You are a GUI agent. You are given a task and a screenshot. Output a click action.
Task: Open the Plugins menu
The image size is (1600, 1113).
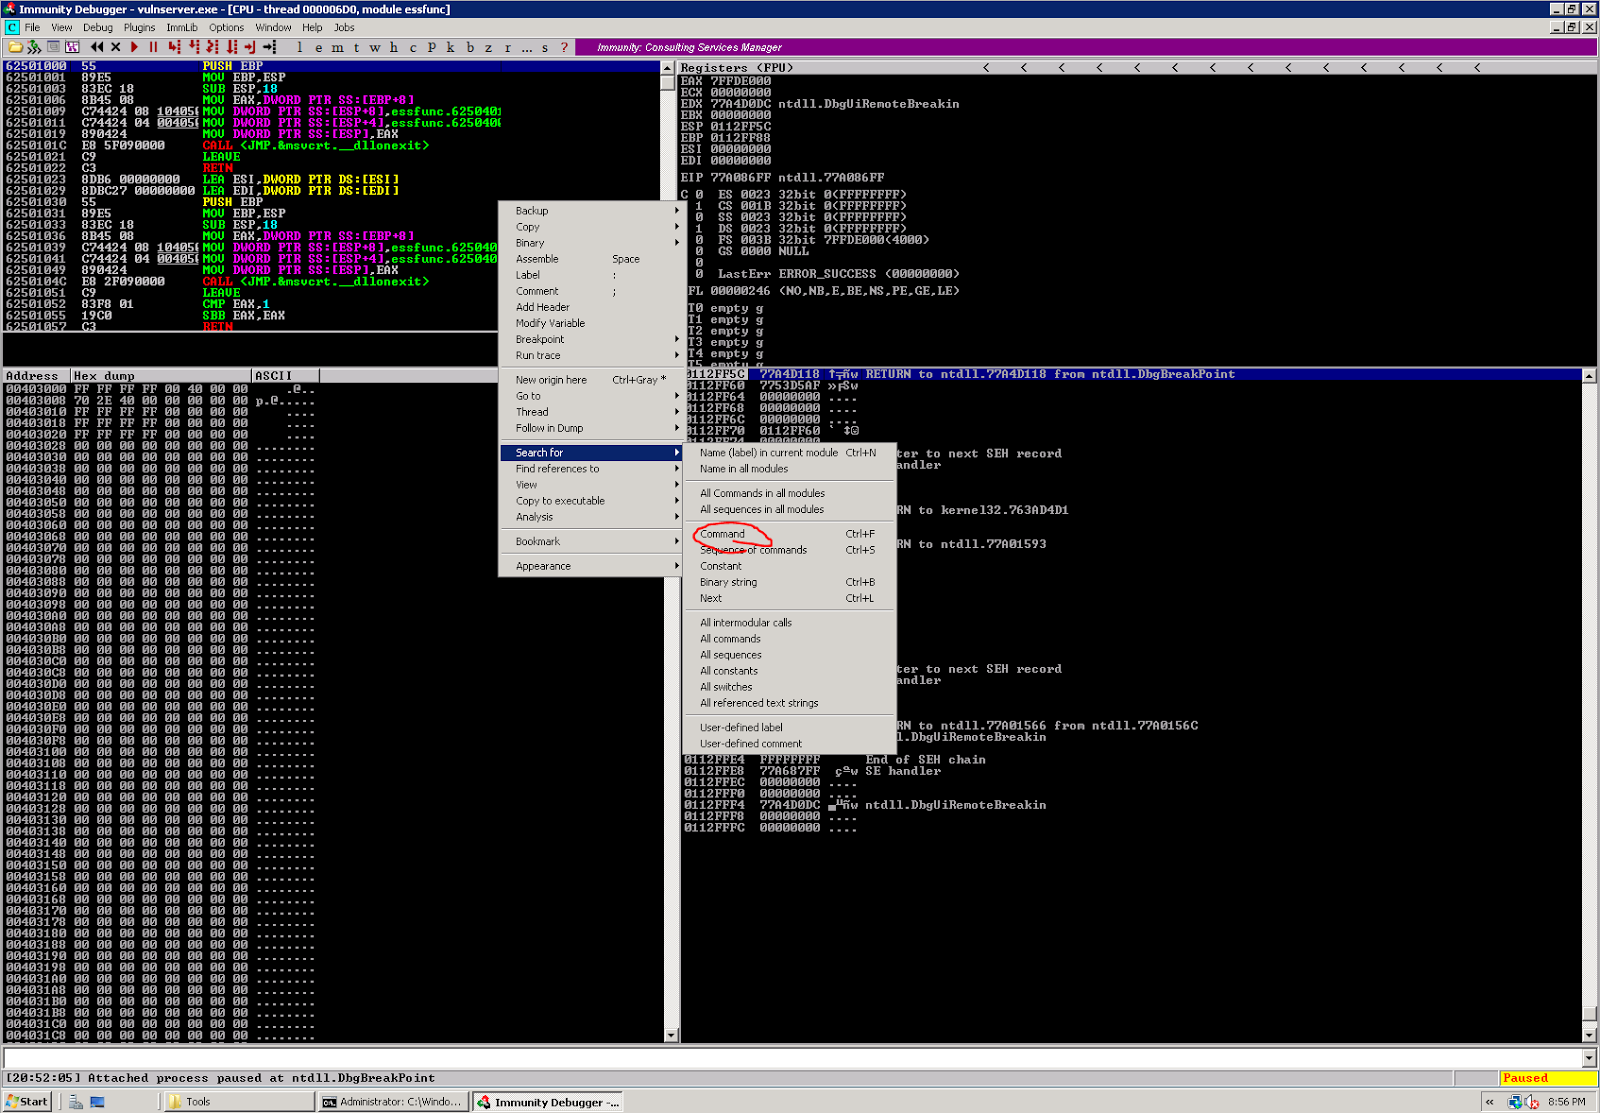pos(139,27)
